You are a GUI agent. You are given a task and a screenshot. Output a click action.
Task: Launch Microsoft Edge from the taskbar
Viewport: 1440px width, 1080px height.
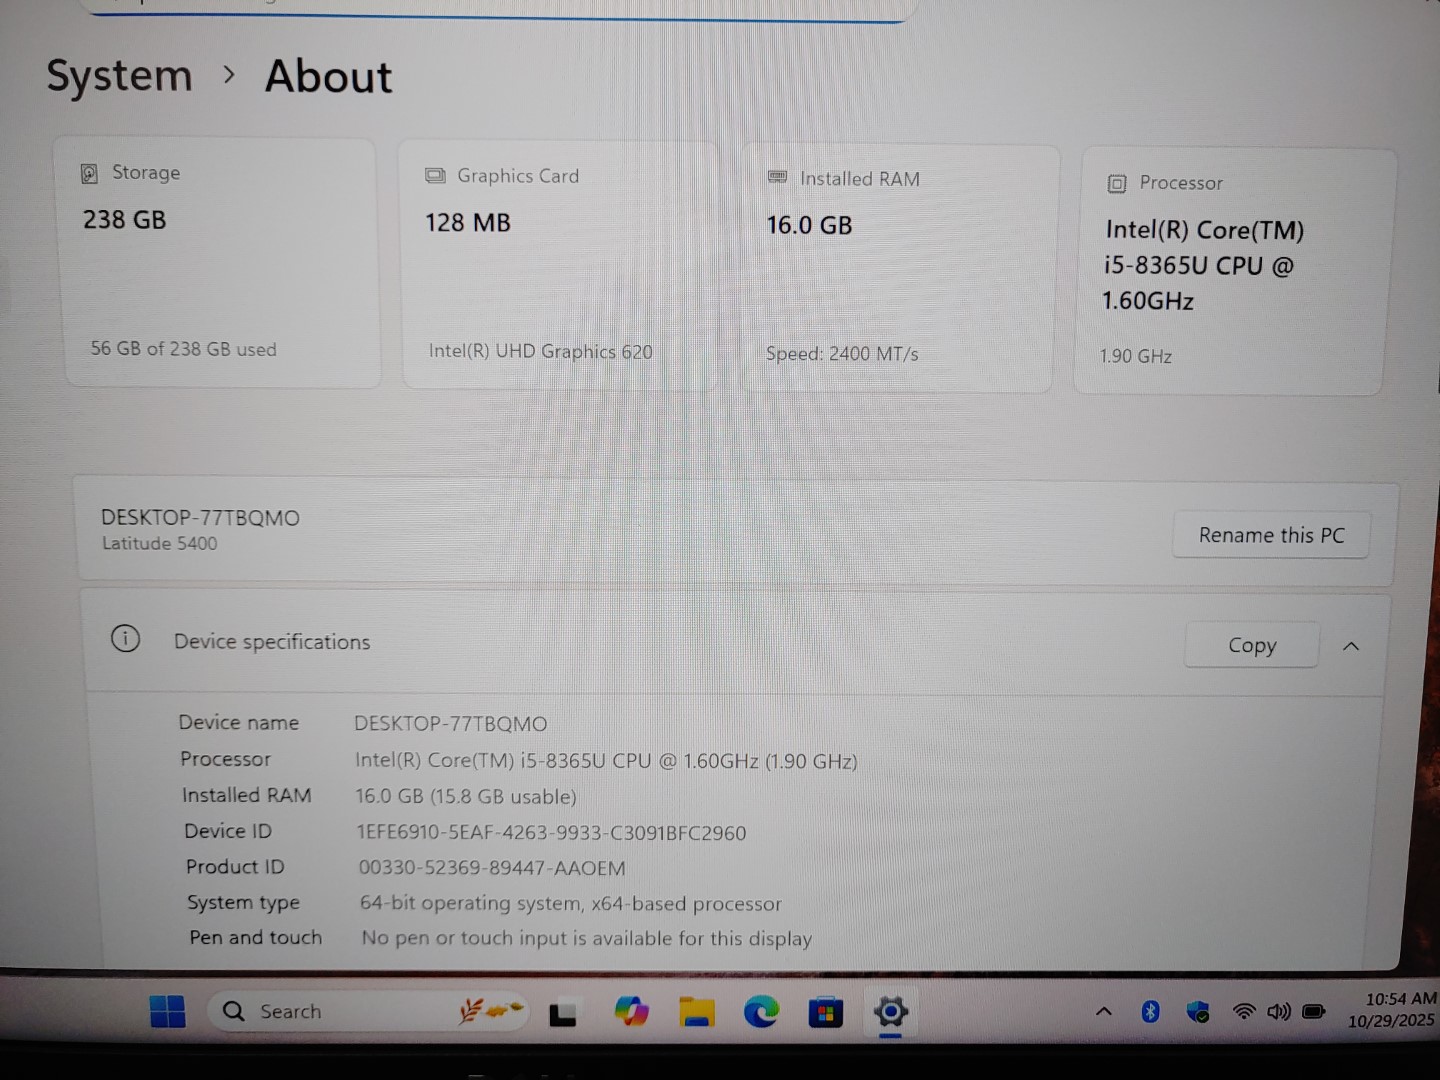[x=761, y=1013]
